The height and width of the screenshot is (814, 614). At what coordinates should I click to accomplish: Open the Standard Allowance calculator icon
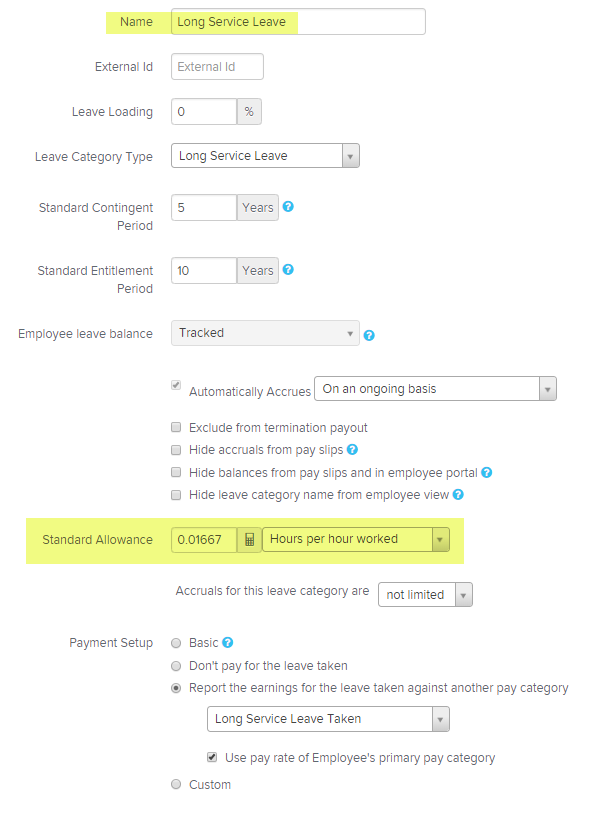click(249, 540)
